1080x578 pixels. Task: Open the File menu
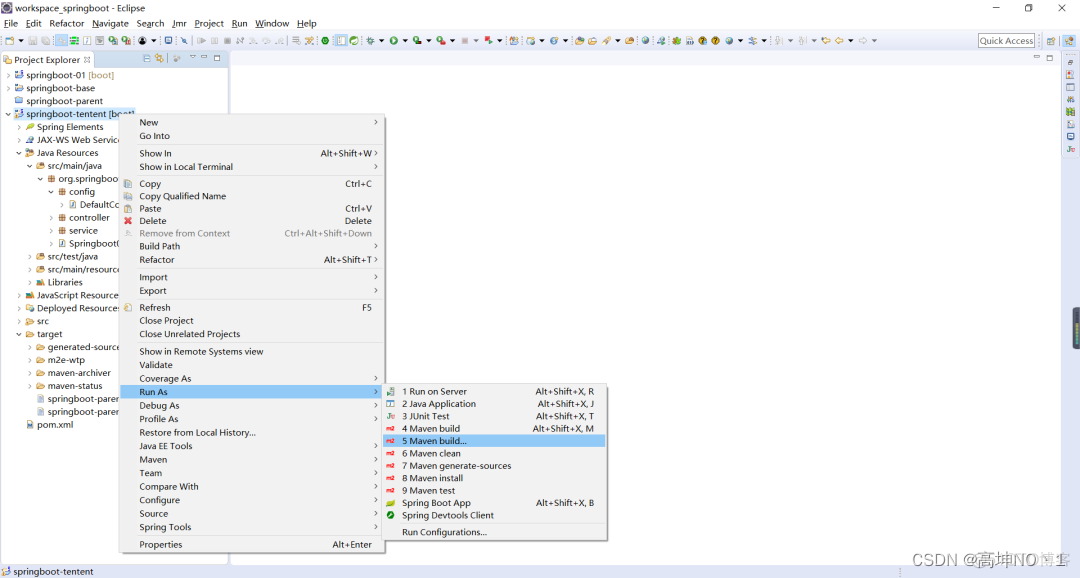10,23
